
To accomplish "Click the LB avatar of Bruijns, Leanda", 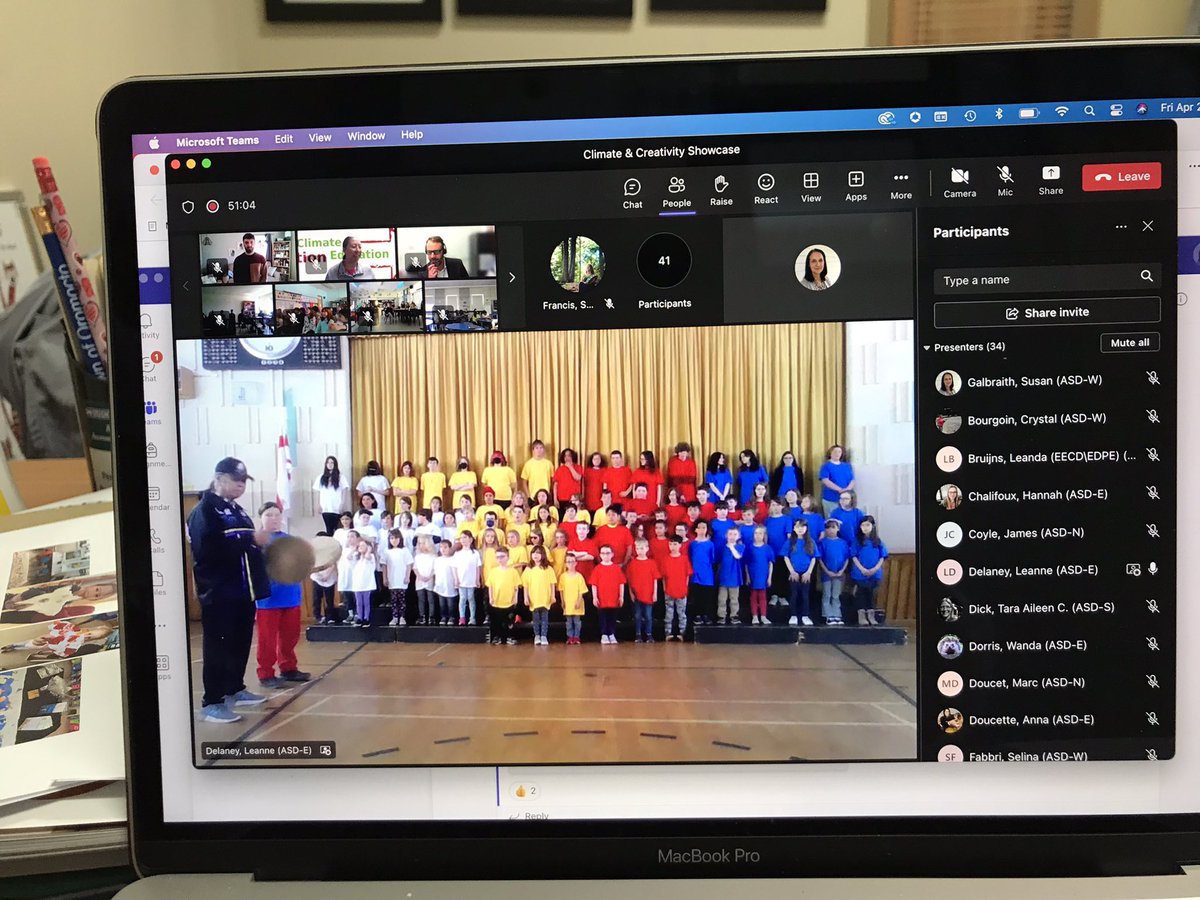I will 948,458.
